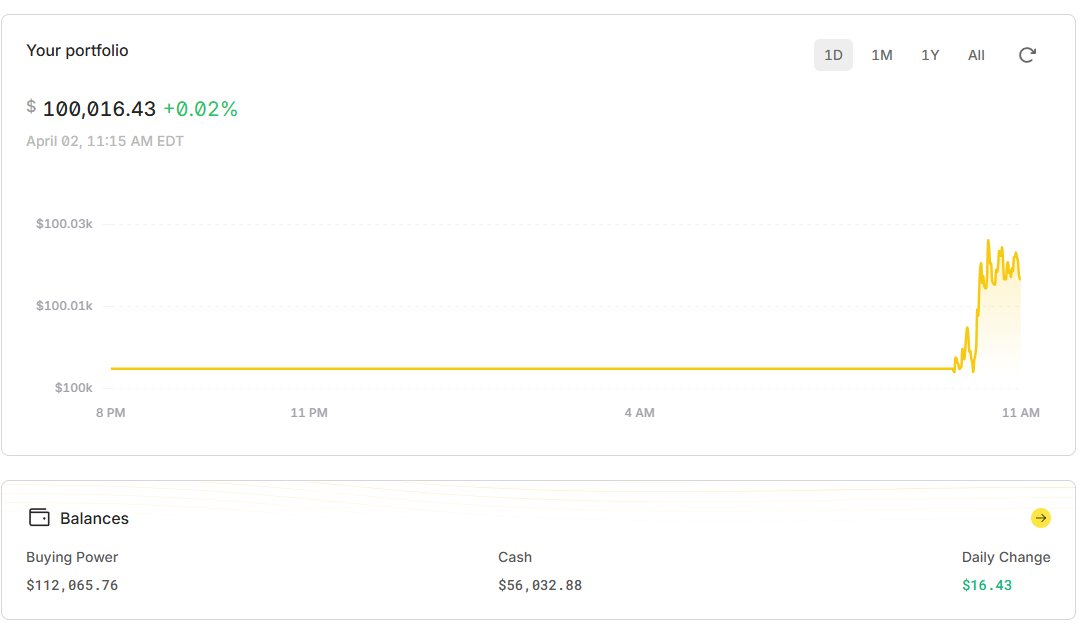Click Daily Change value $16.43
This screenshot has height=625, width=1086.
pos(986,586)
